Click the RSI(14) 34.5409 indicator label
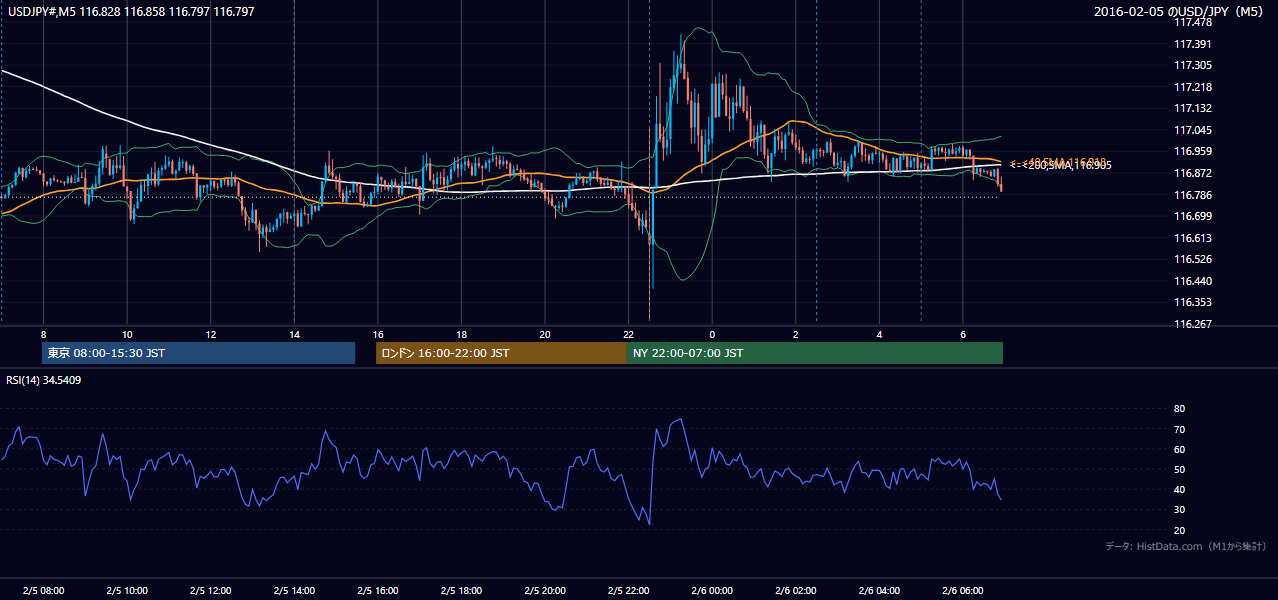This screenshot has height=600, width=1278. tap(43, 380)
